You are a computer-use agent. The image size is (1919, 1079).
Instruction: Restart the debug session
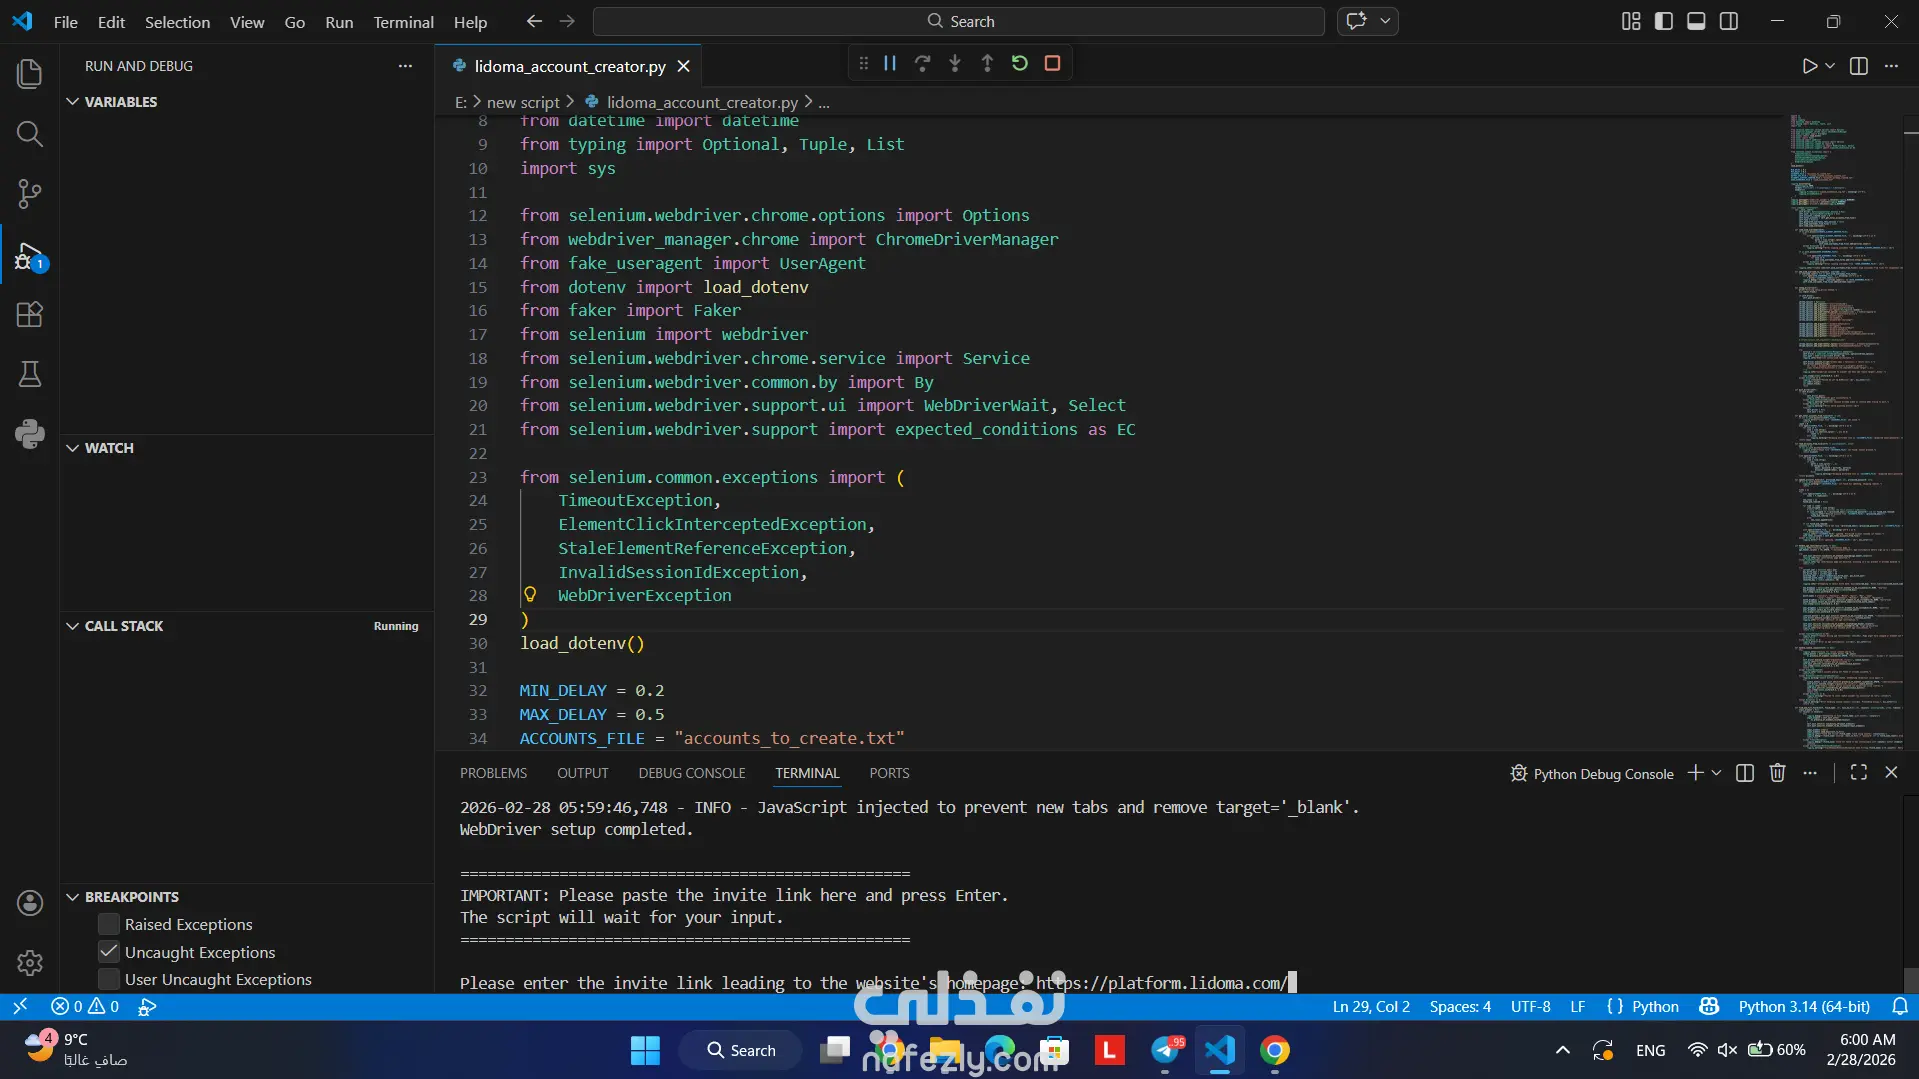pyautogui.click(x=1019, y=63)
